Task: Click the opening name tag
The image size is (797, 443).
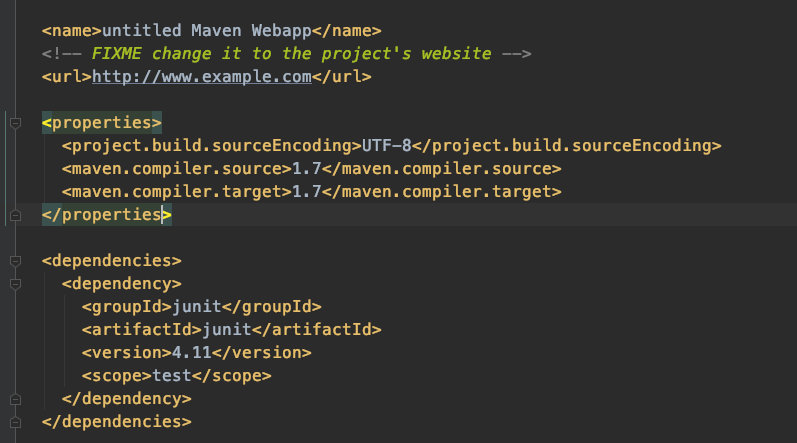Action: click(x=71, y=30)
